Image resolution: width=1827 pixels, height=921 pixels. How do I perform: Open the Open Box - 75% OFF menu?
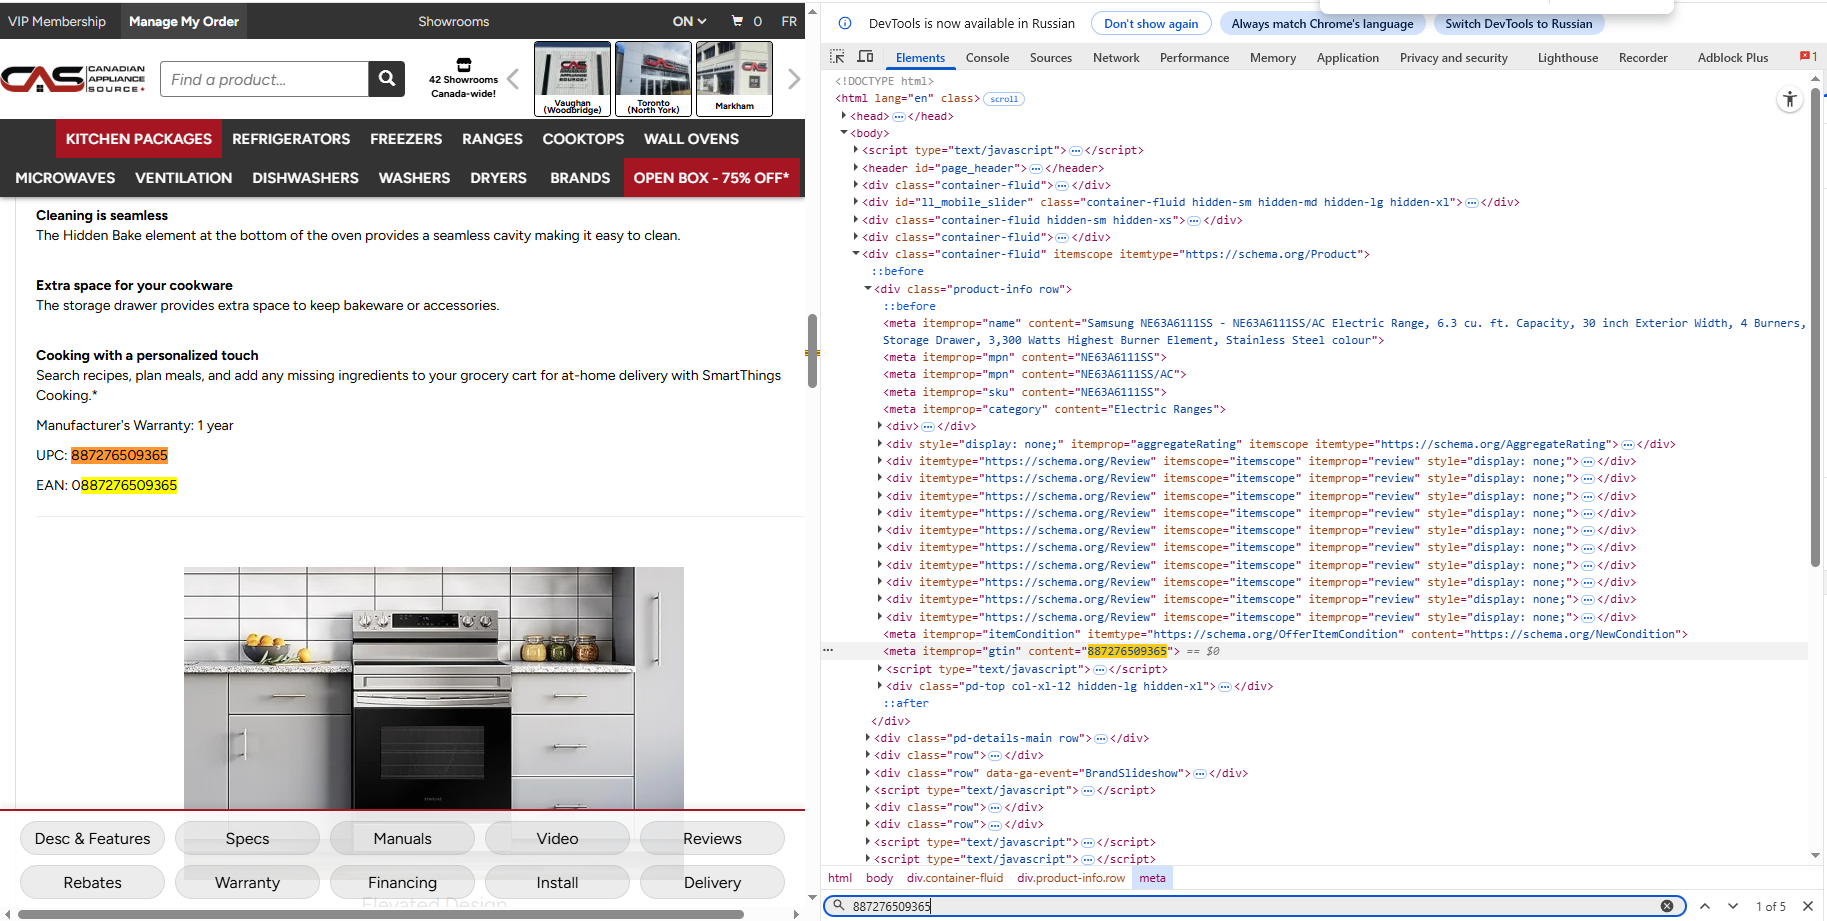pyautogui.click(x=711, y=178)
